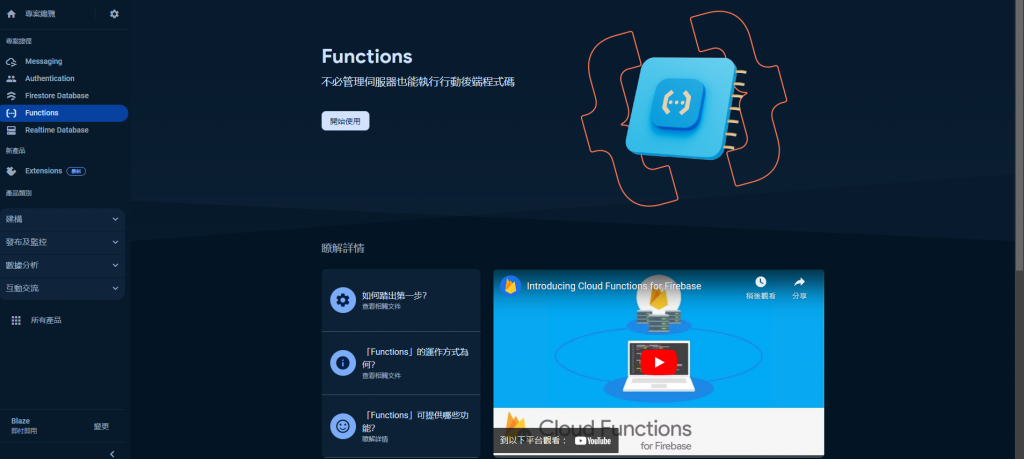This screenshot has width=1024, height=459.
Task: Click the Functions chip illustration
Action: pos(683,108)
